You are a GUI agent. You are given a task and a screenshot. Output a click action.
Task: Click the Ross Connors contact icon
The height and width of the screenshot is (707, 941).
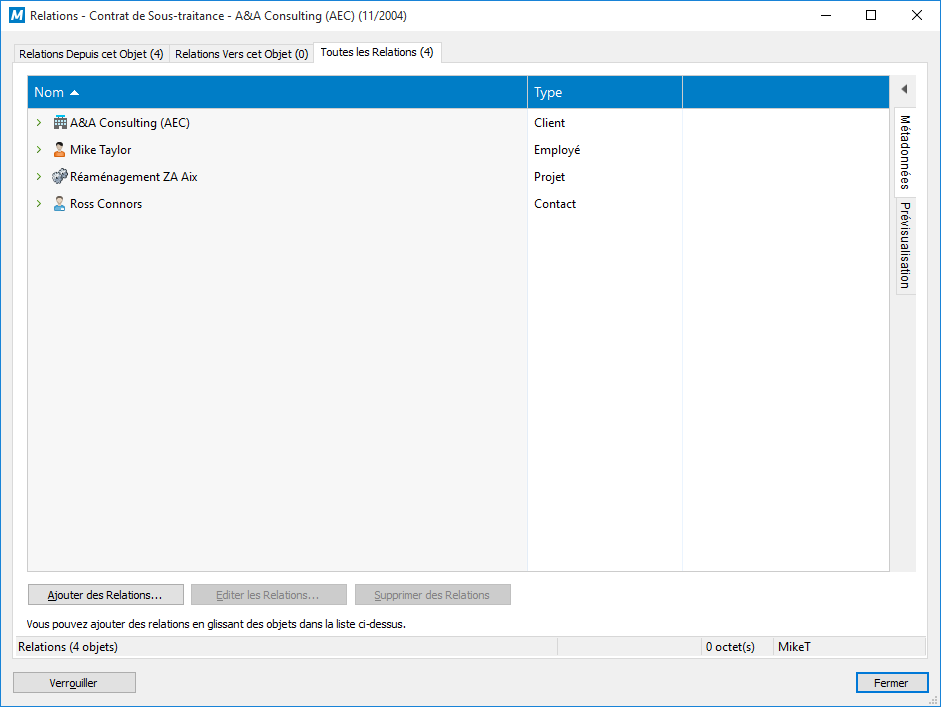(x=59, y=204)
